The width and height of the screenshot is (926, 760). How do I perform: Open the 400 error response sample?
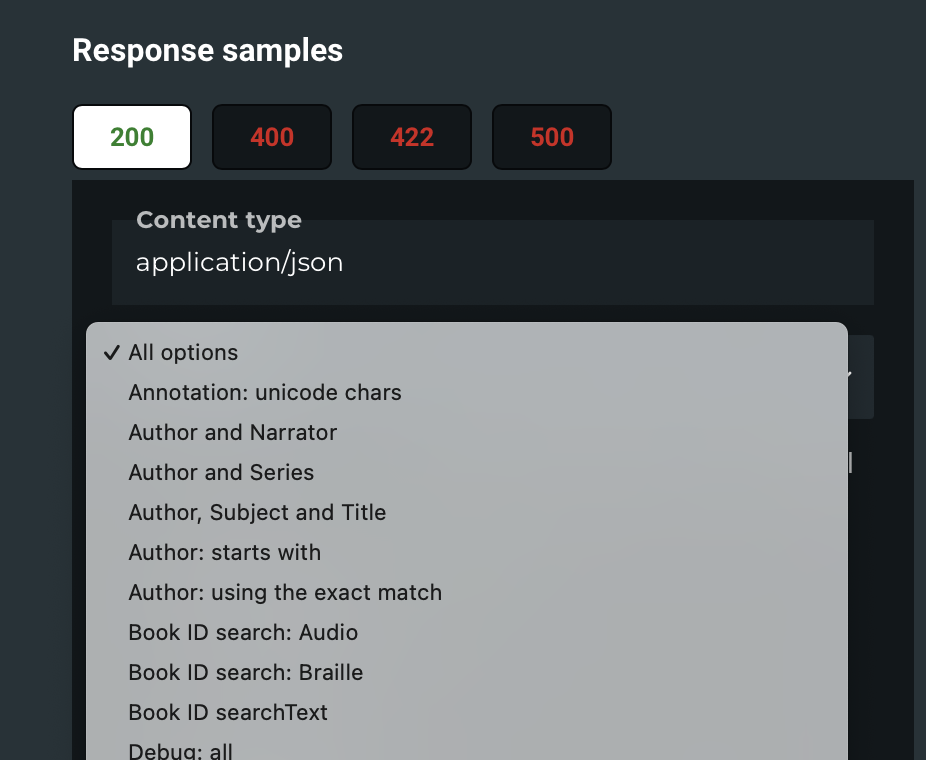(271, 137)
